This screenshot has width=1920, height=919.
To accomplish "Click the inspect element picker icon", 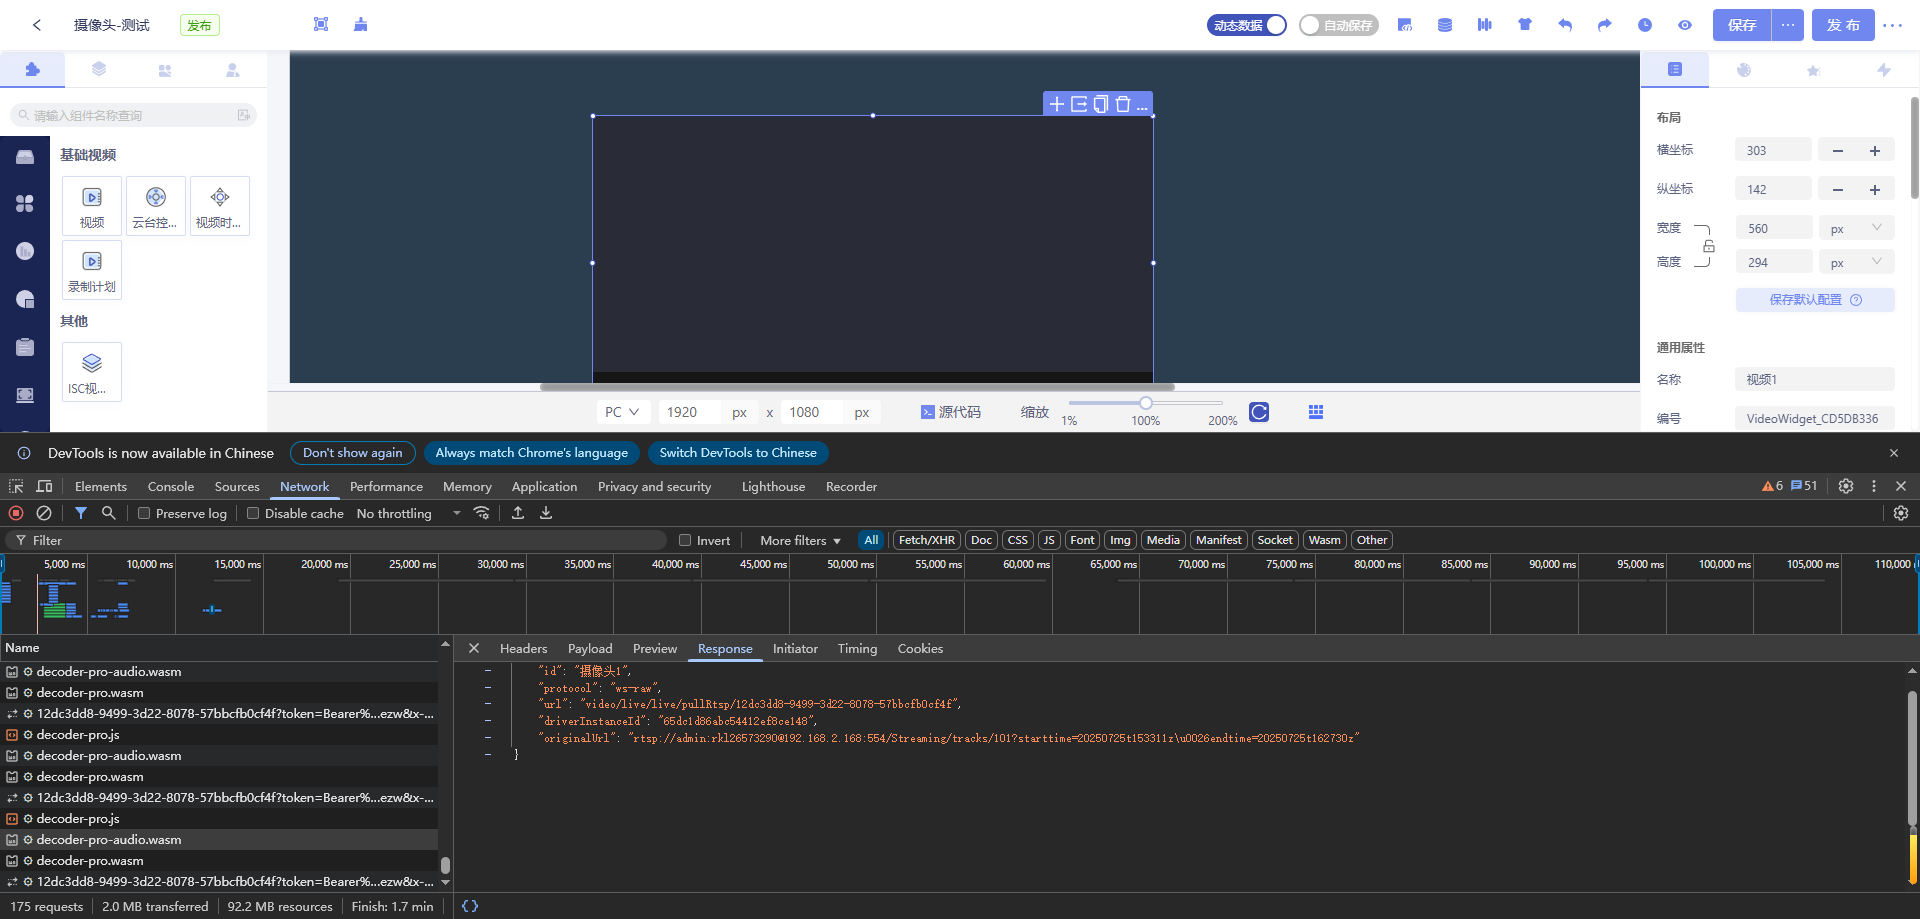I will pos(16,486).
